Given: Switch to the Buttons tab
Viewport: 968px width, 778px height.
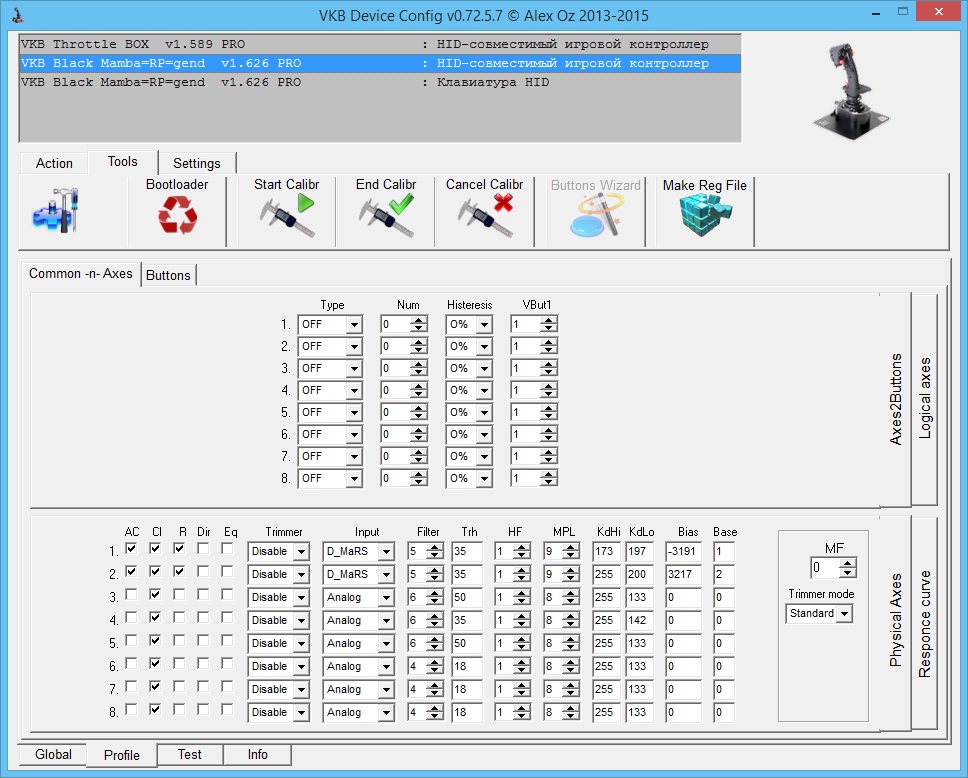Looking at the screenshot, I should point(168,275).
